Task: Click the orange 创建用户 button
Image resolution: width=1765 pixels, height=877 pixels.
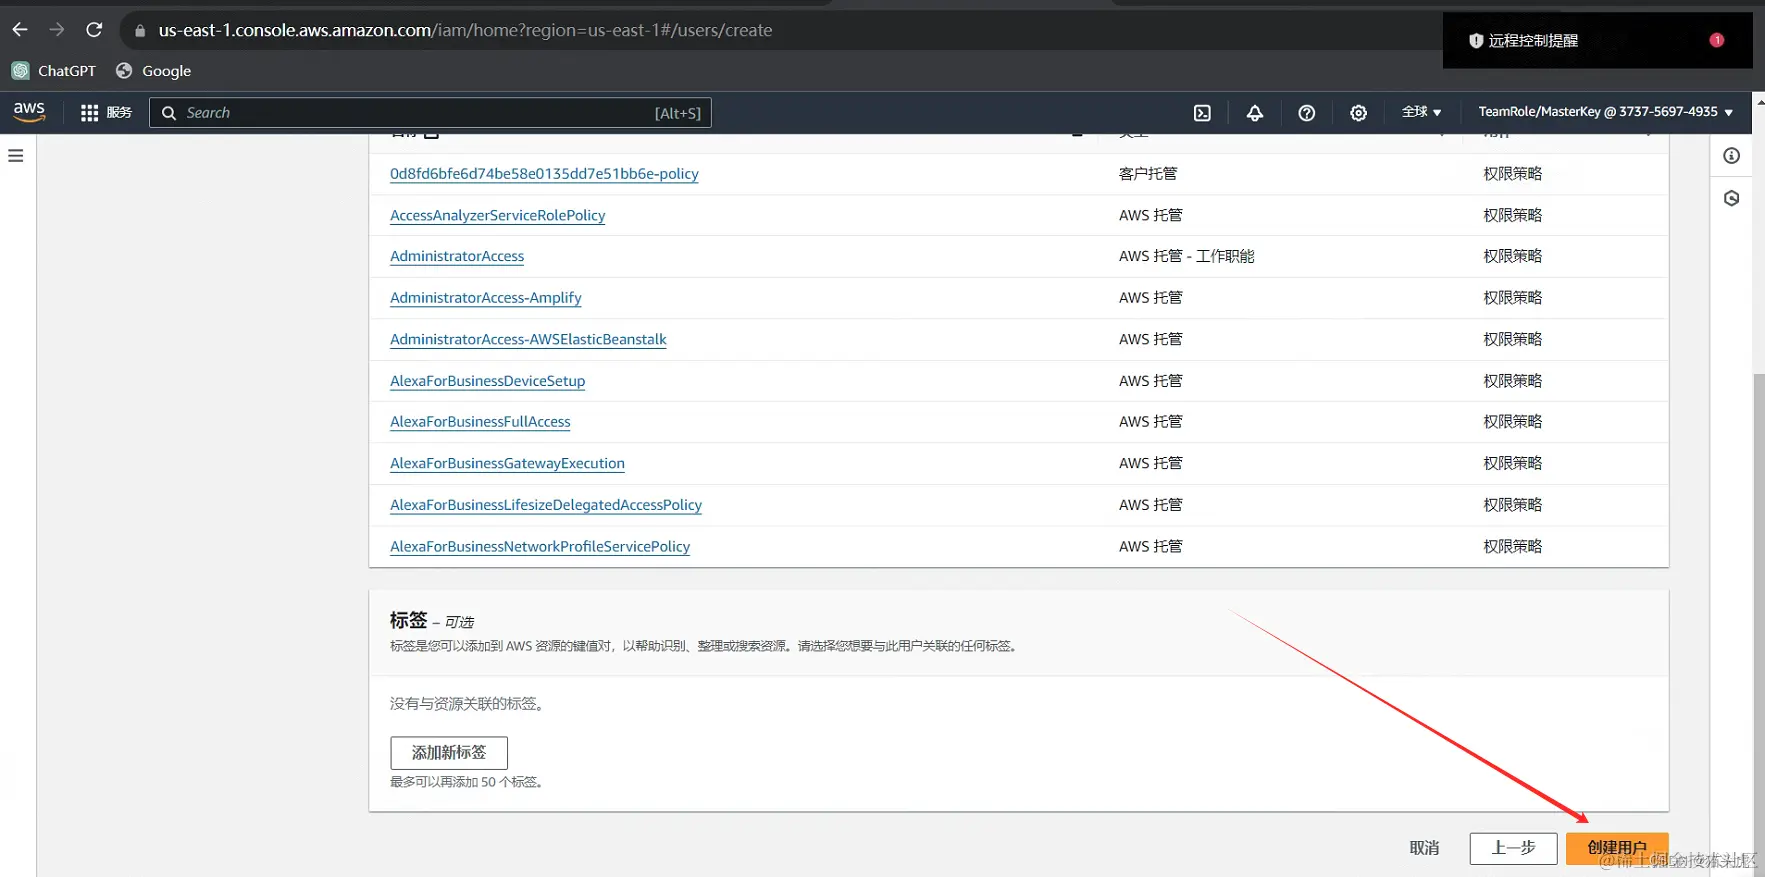Action: (1617, 848)
